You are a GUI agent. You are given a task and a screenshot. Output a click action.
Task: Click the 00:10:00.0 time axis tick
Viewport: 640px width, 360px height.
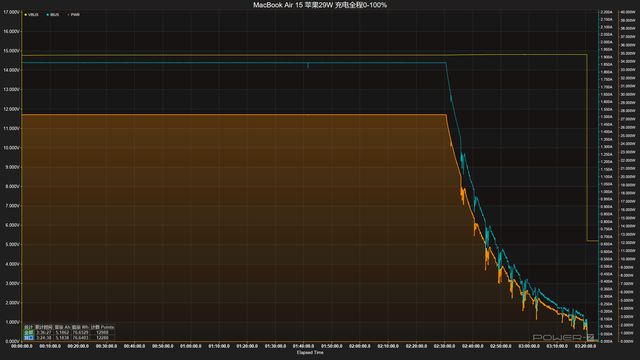[50, 346]
